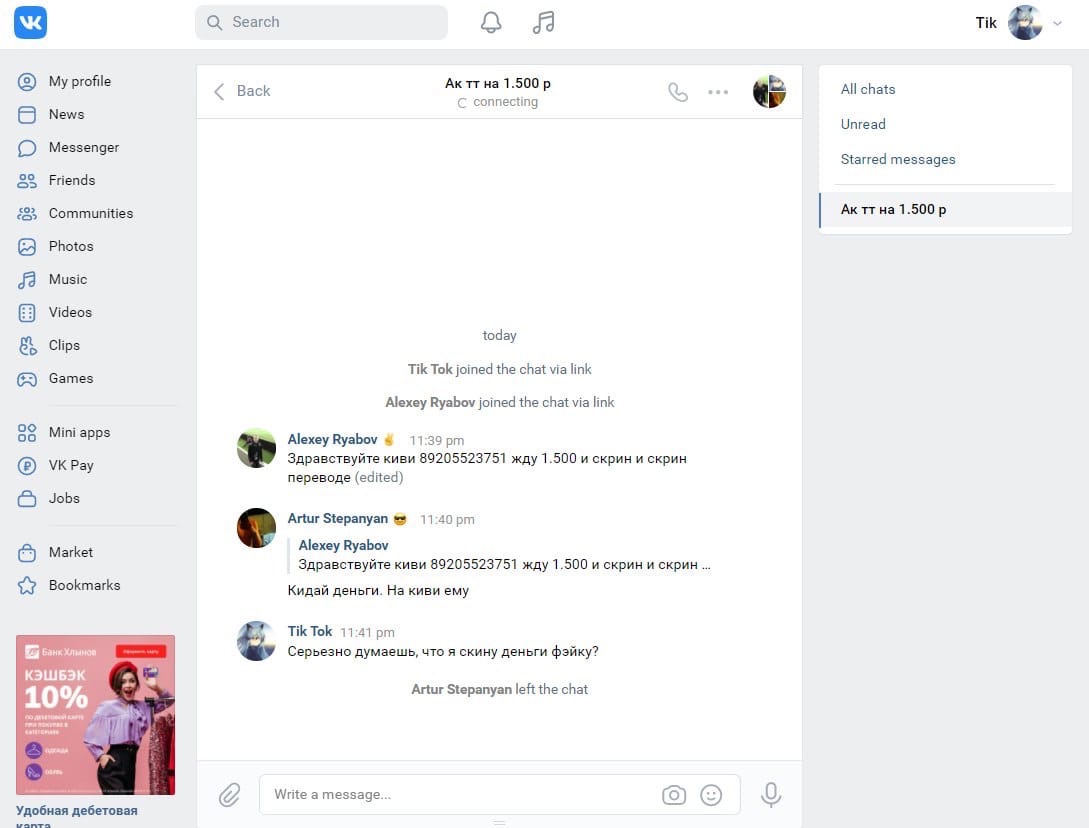Start a call with phone icon
Screen dimensions: 1089x828
coord(678,92)
